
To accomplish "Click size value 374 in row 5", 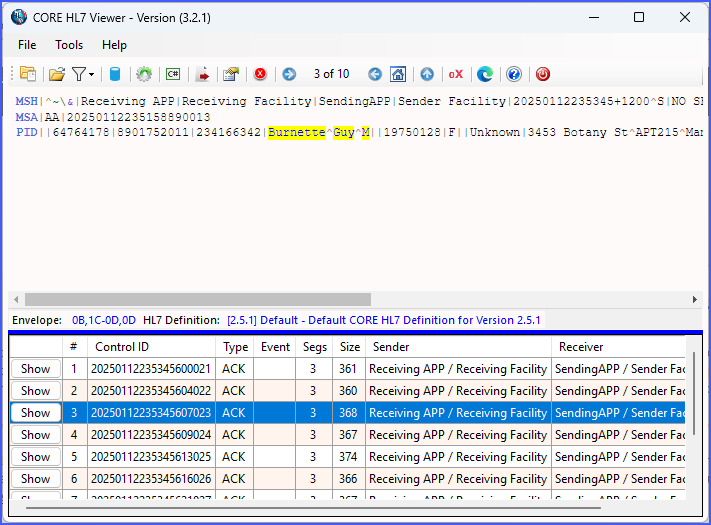I will (x=348, y=457).
